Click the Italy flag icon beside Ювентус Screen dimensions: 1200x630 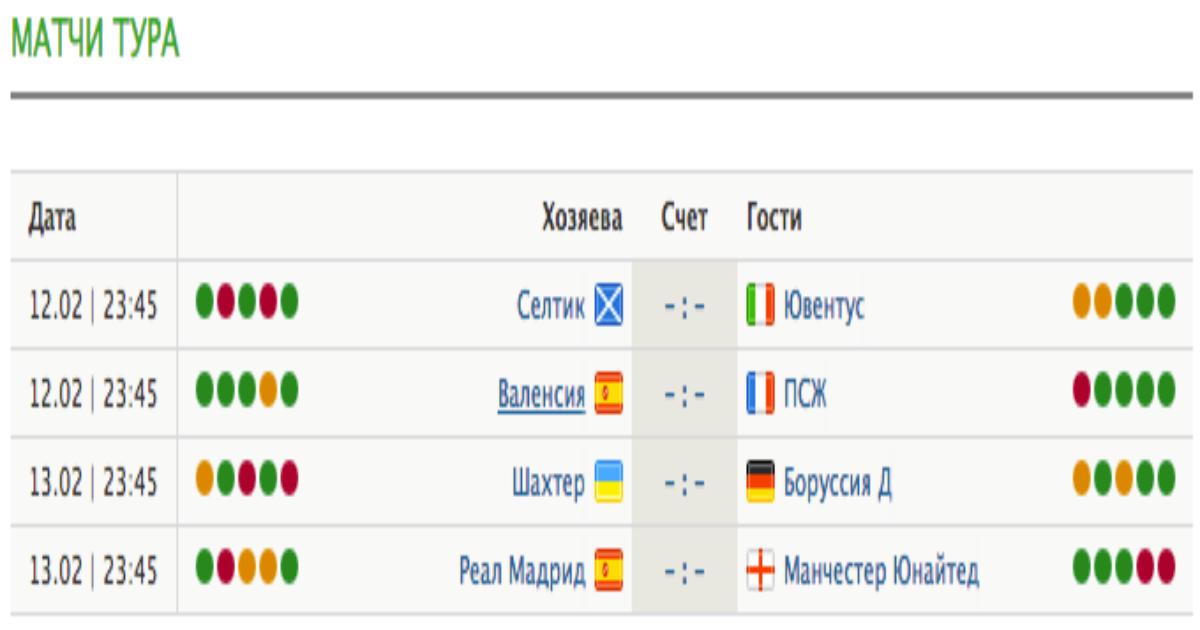click(x=760, y=305)
